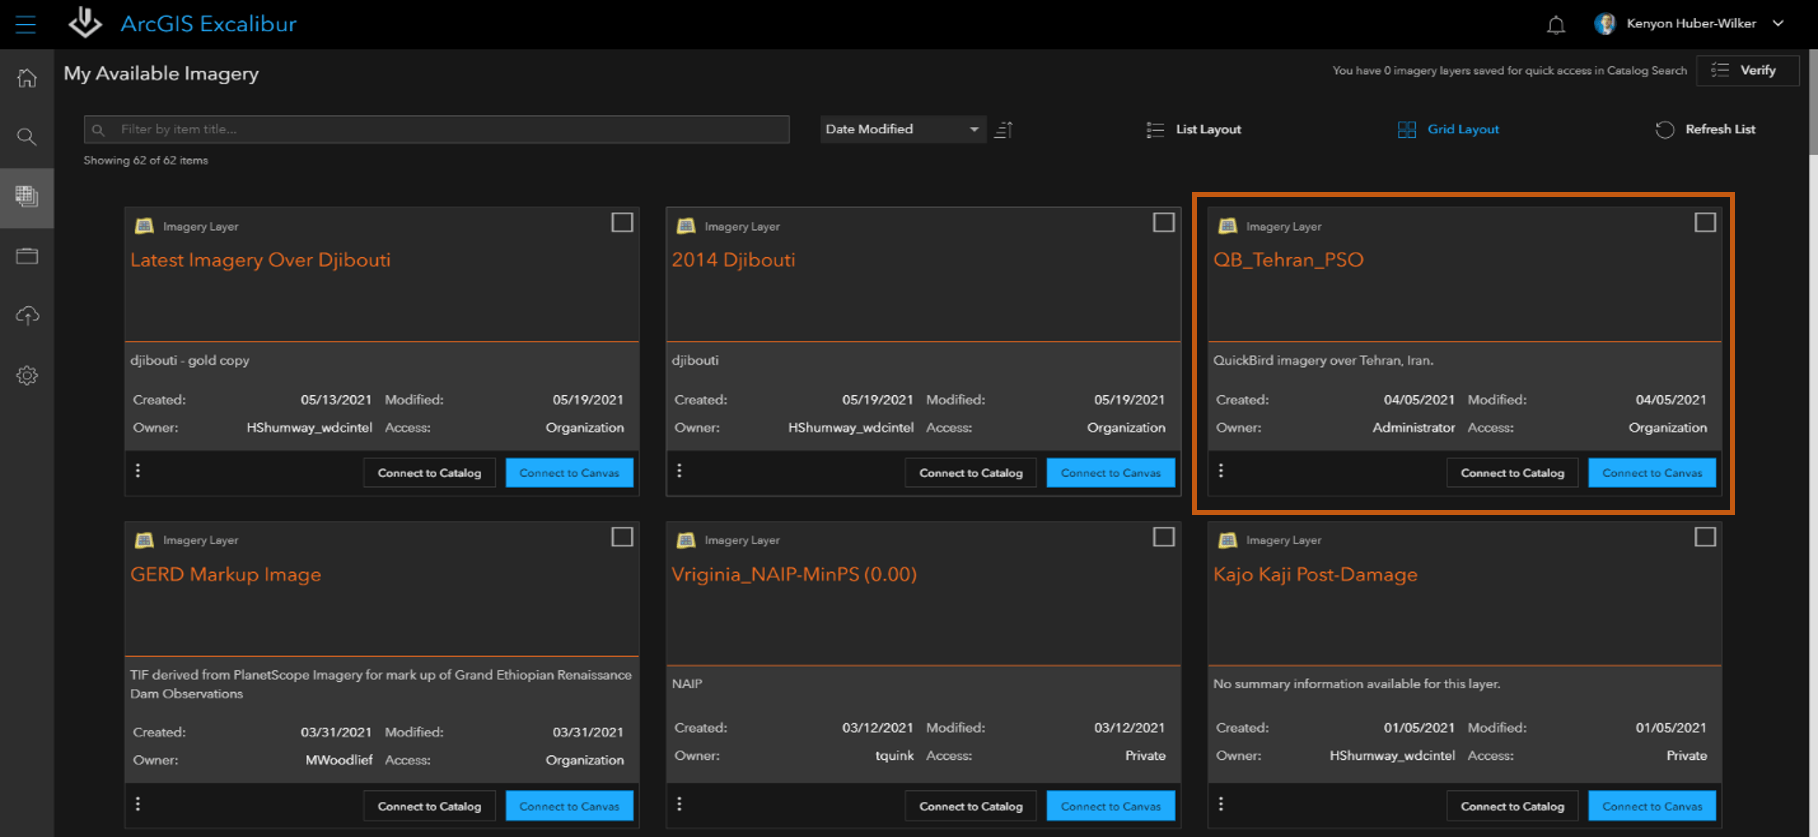This screenshot has height=837, width=1818.
Task: Switch to Grid Layout
Action: (1448, 129)
